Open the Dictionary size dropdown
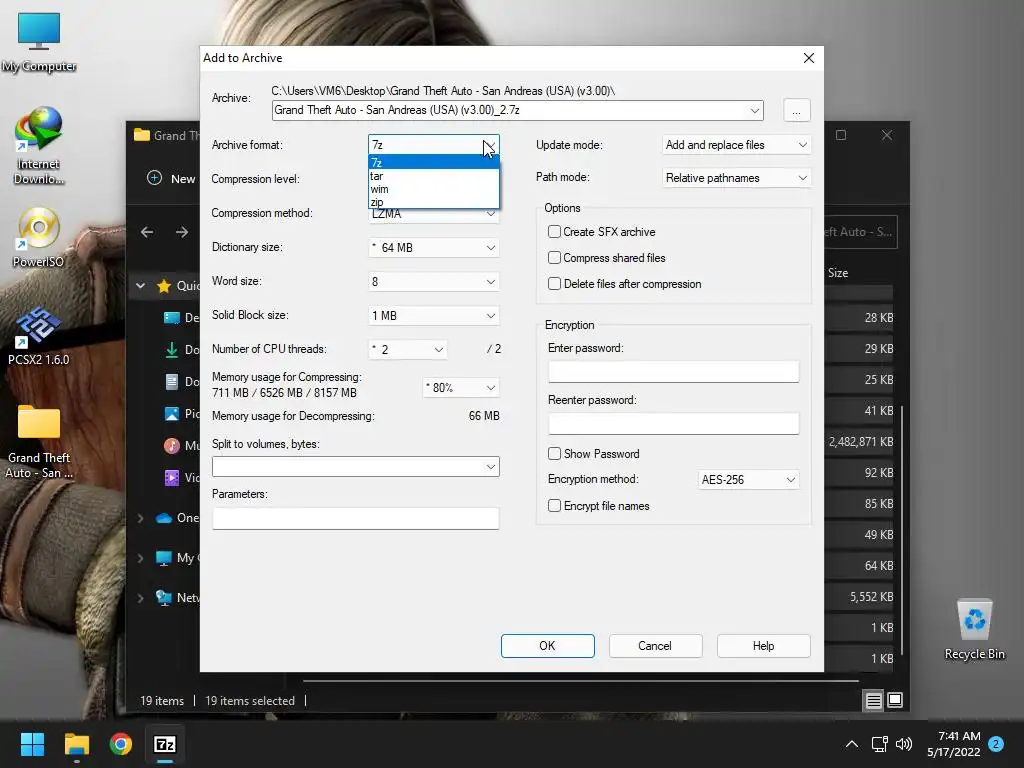Image resolution: width=1024 pixels, height=768 pixels. pyautogui.click(x=434, y=248)
